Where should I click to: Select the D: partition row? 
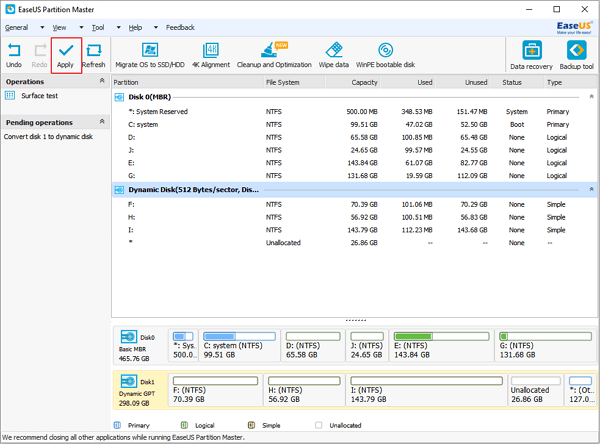pos(354,137)
